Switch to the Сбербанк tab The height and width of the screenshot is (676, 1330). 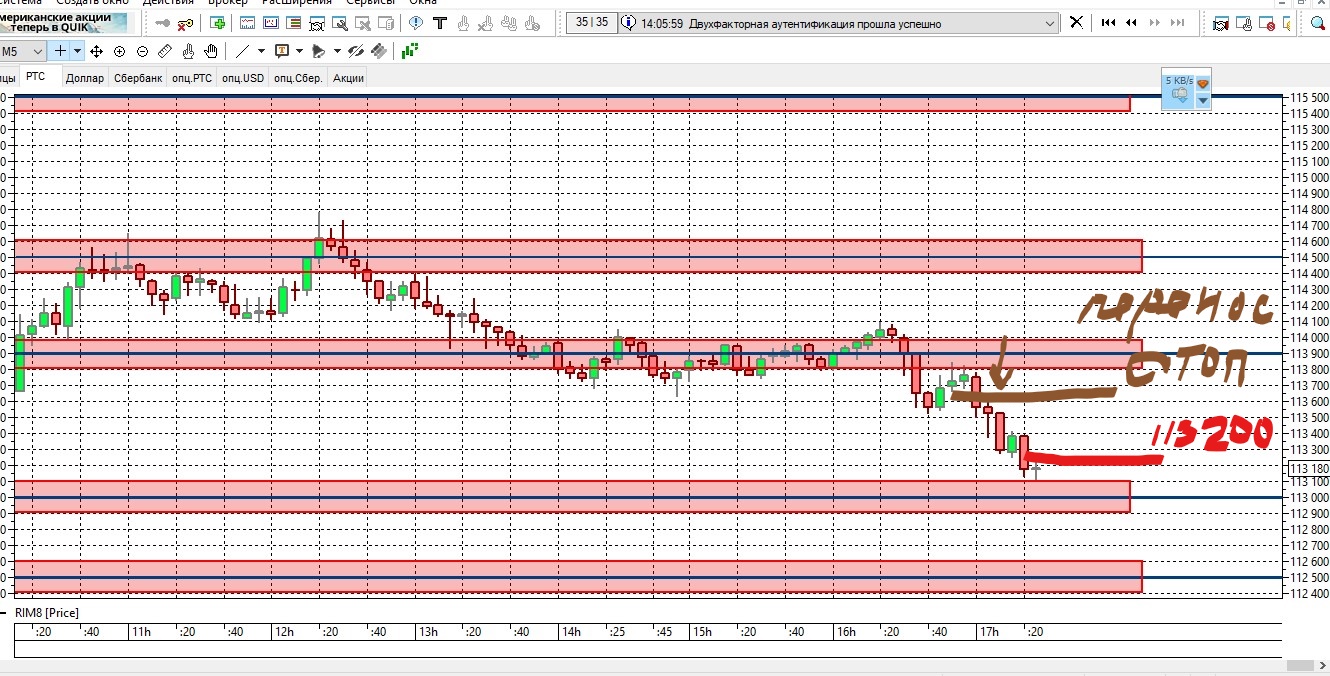[x=138, y=78]
